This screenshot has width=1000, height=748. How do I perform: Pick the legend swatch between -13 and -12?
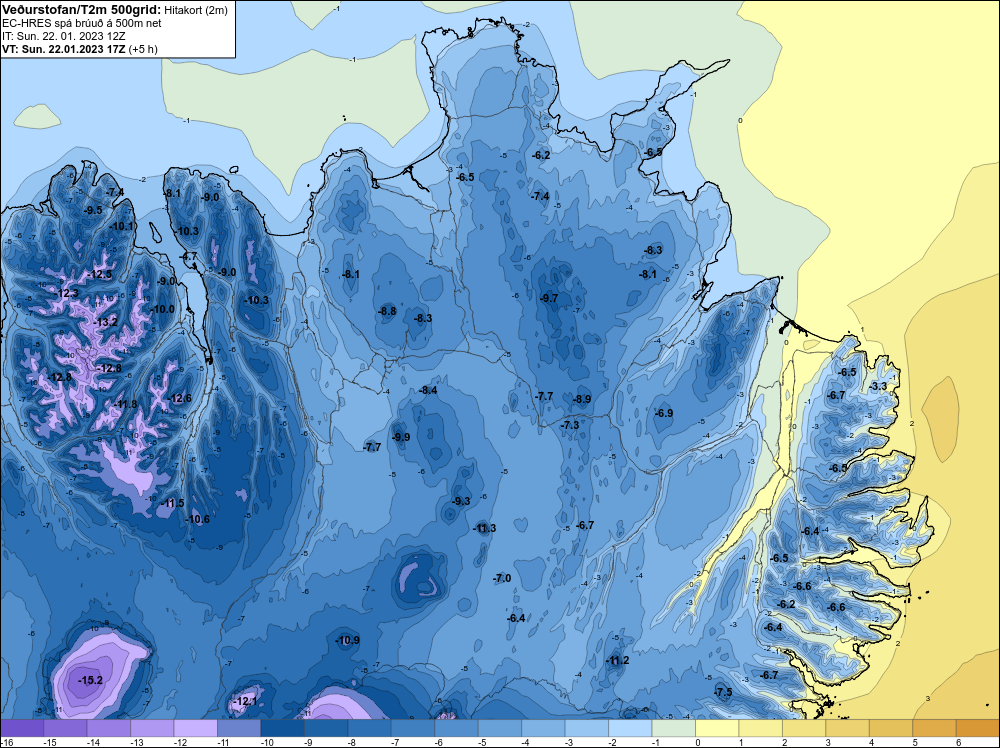coord(152,728)
